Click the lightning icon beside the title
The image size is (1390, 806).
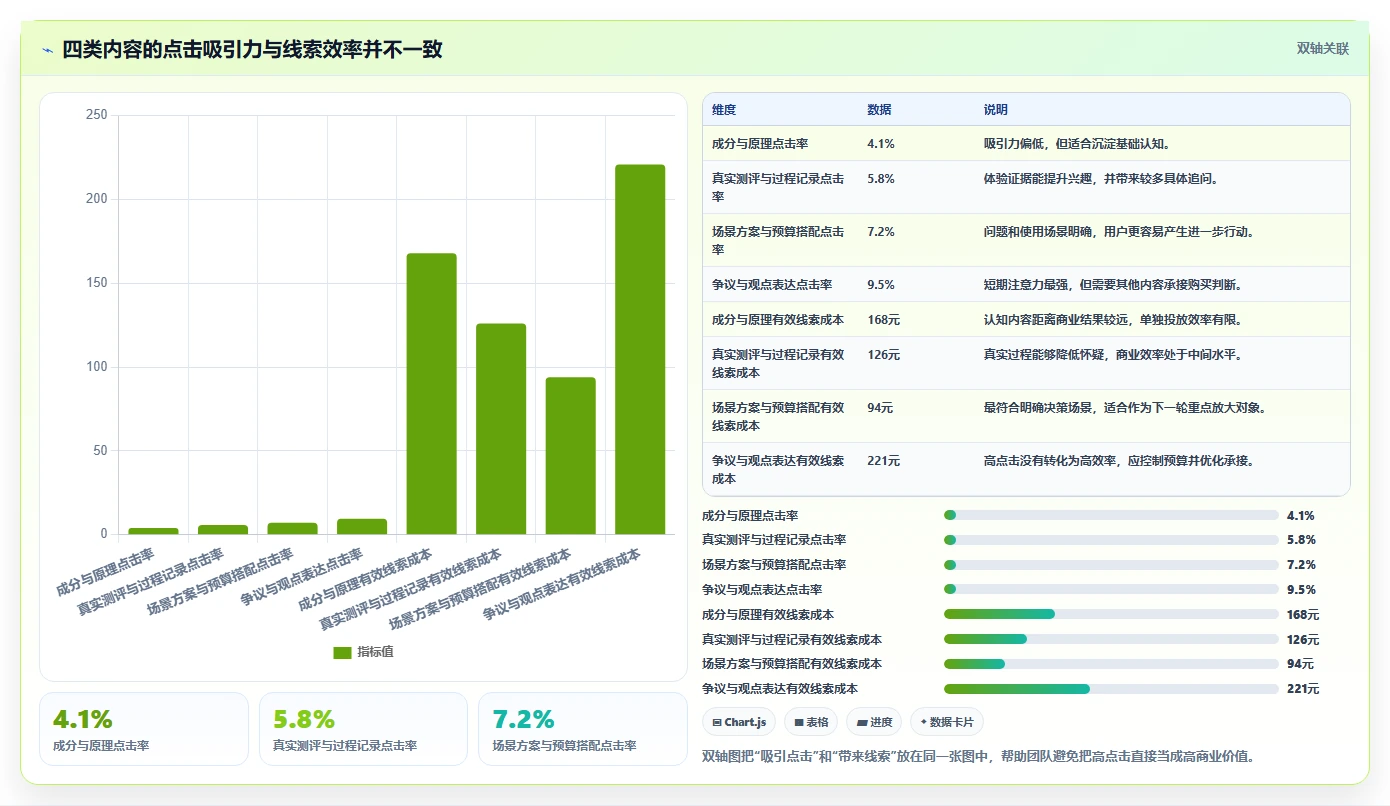[47, 50]
